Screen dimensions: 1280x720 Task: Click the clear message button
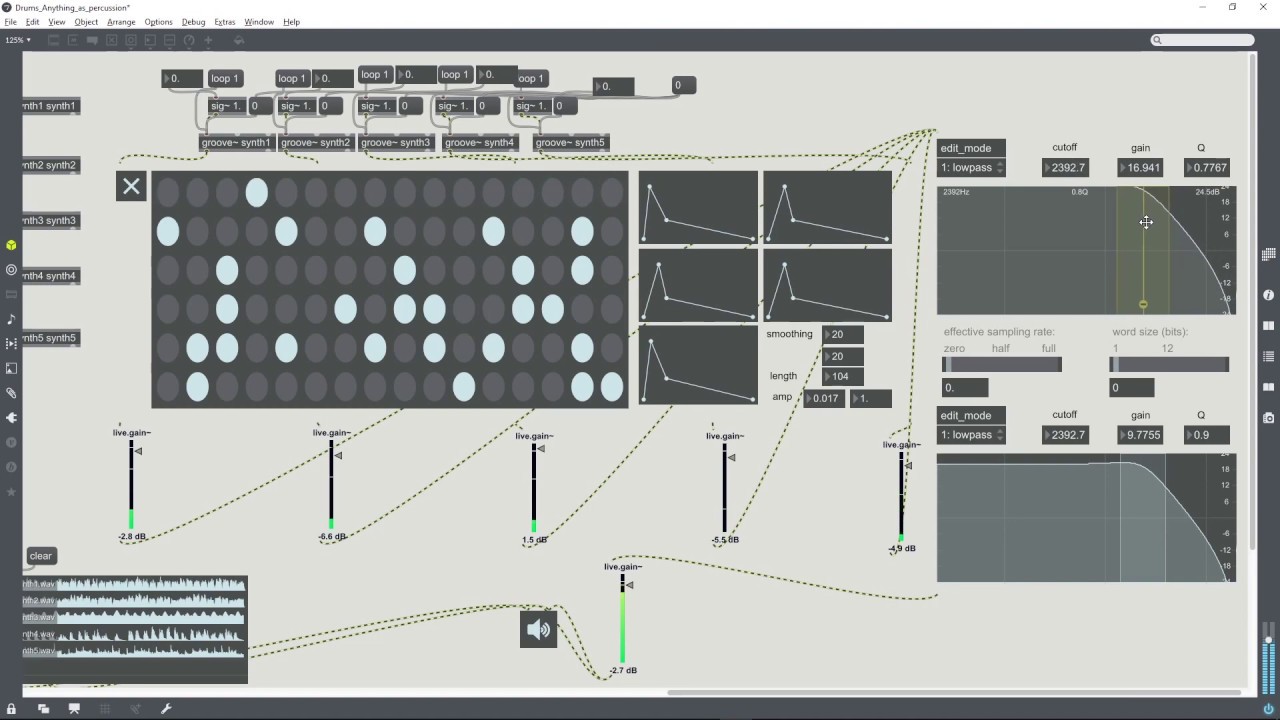pos(40,556)
